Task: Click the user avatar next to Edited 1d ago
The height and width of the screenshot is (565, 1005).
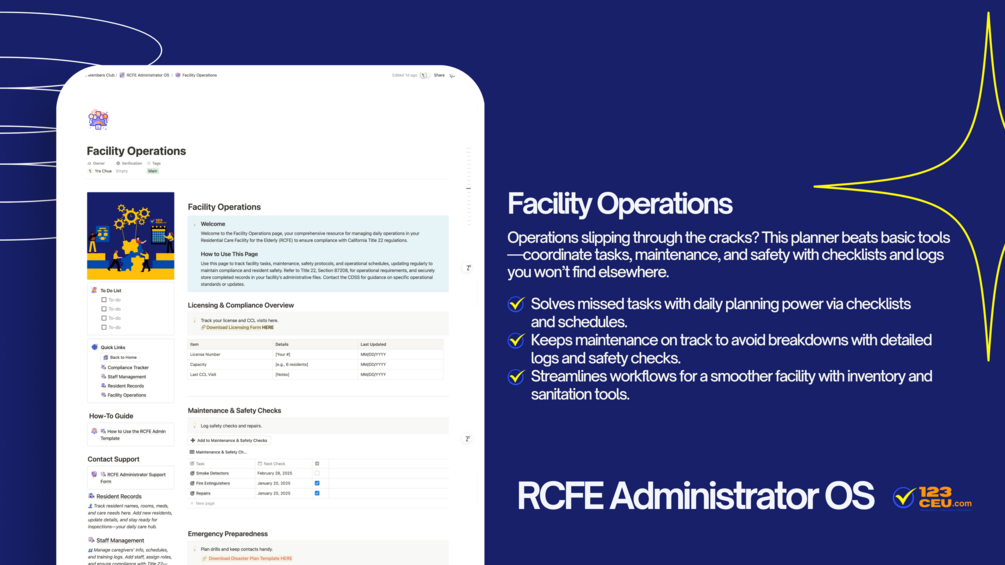Action: 423,75
